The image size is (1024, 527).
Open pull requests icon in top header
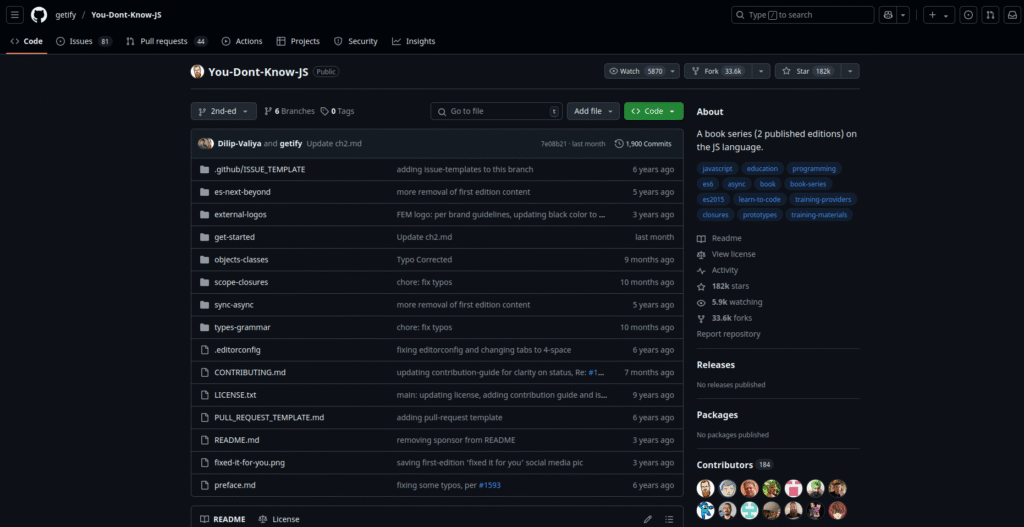[x=990, y=14]
